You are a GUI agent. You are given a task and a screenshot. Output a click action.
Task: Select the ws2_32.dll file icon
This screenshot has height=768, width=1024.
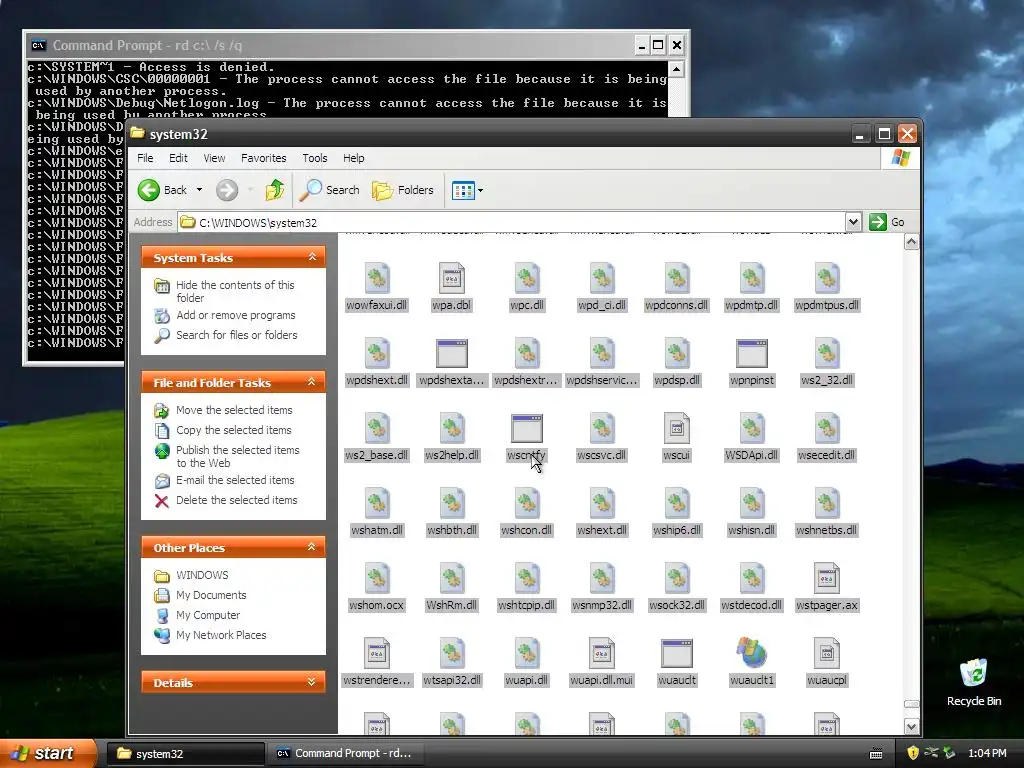(x=827, y=353)
